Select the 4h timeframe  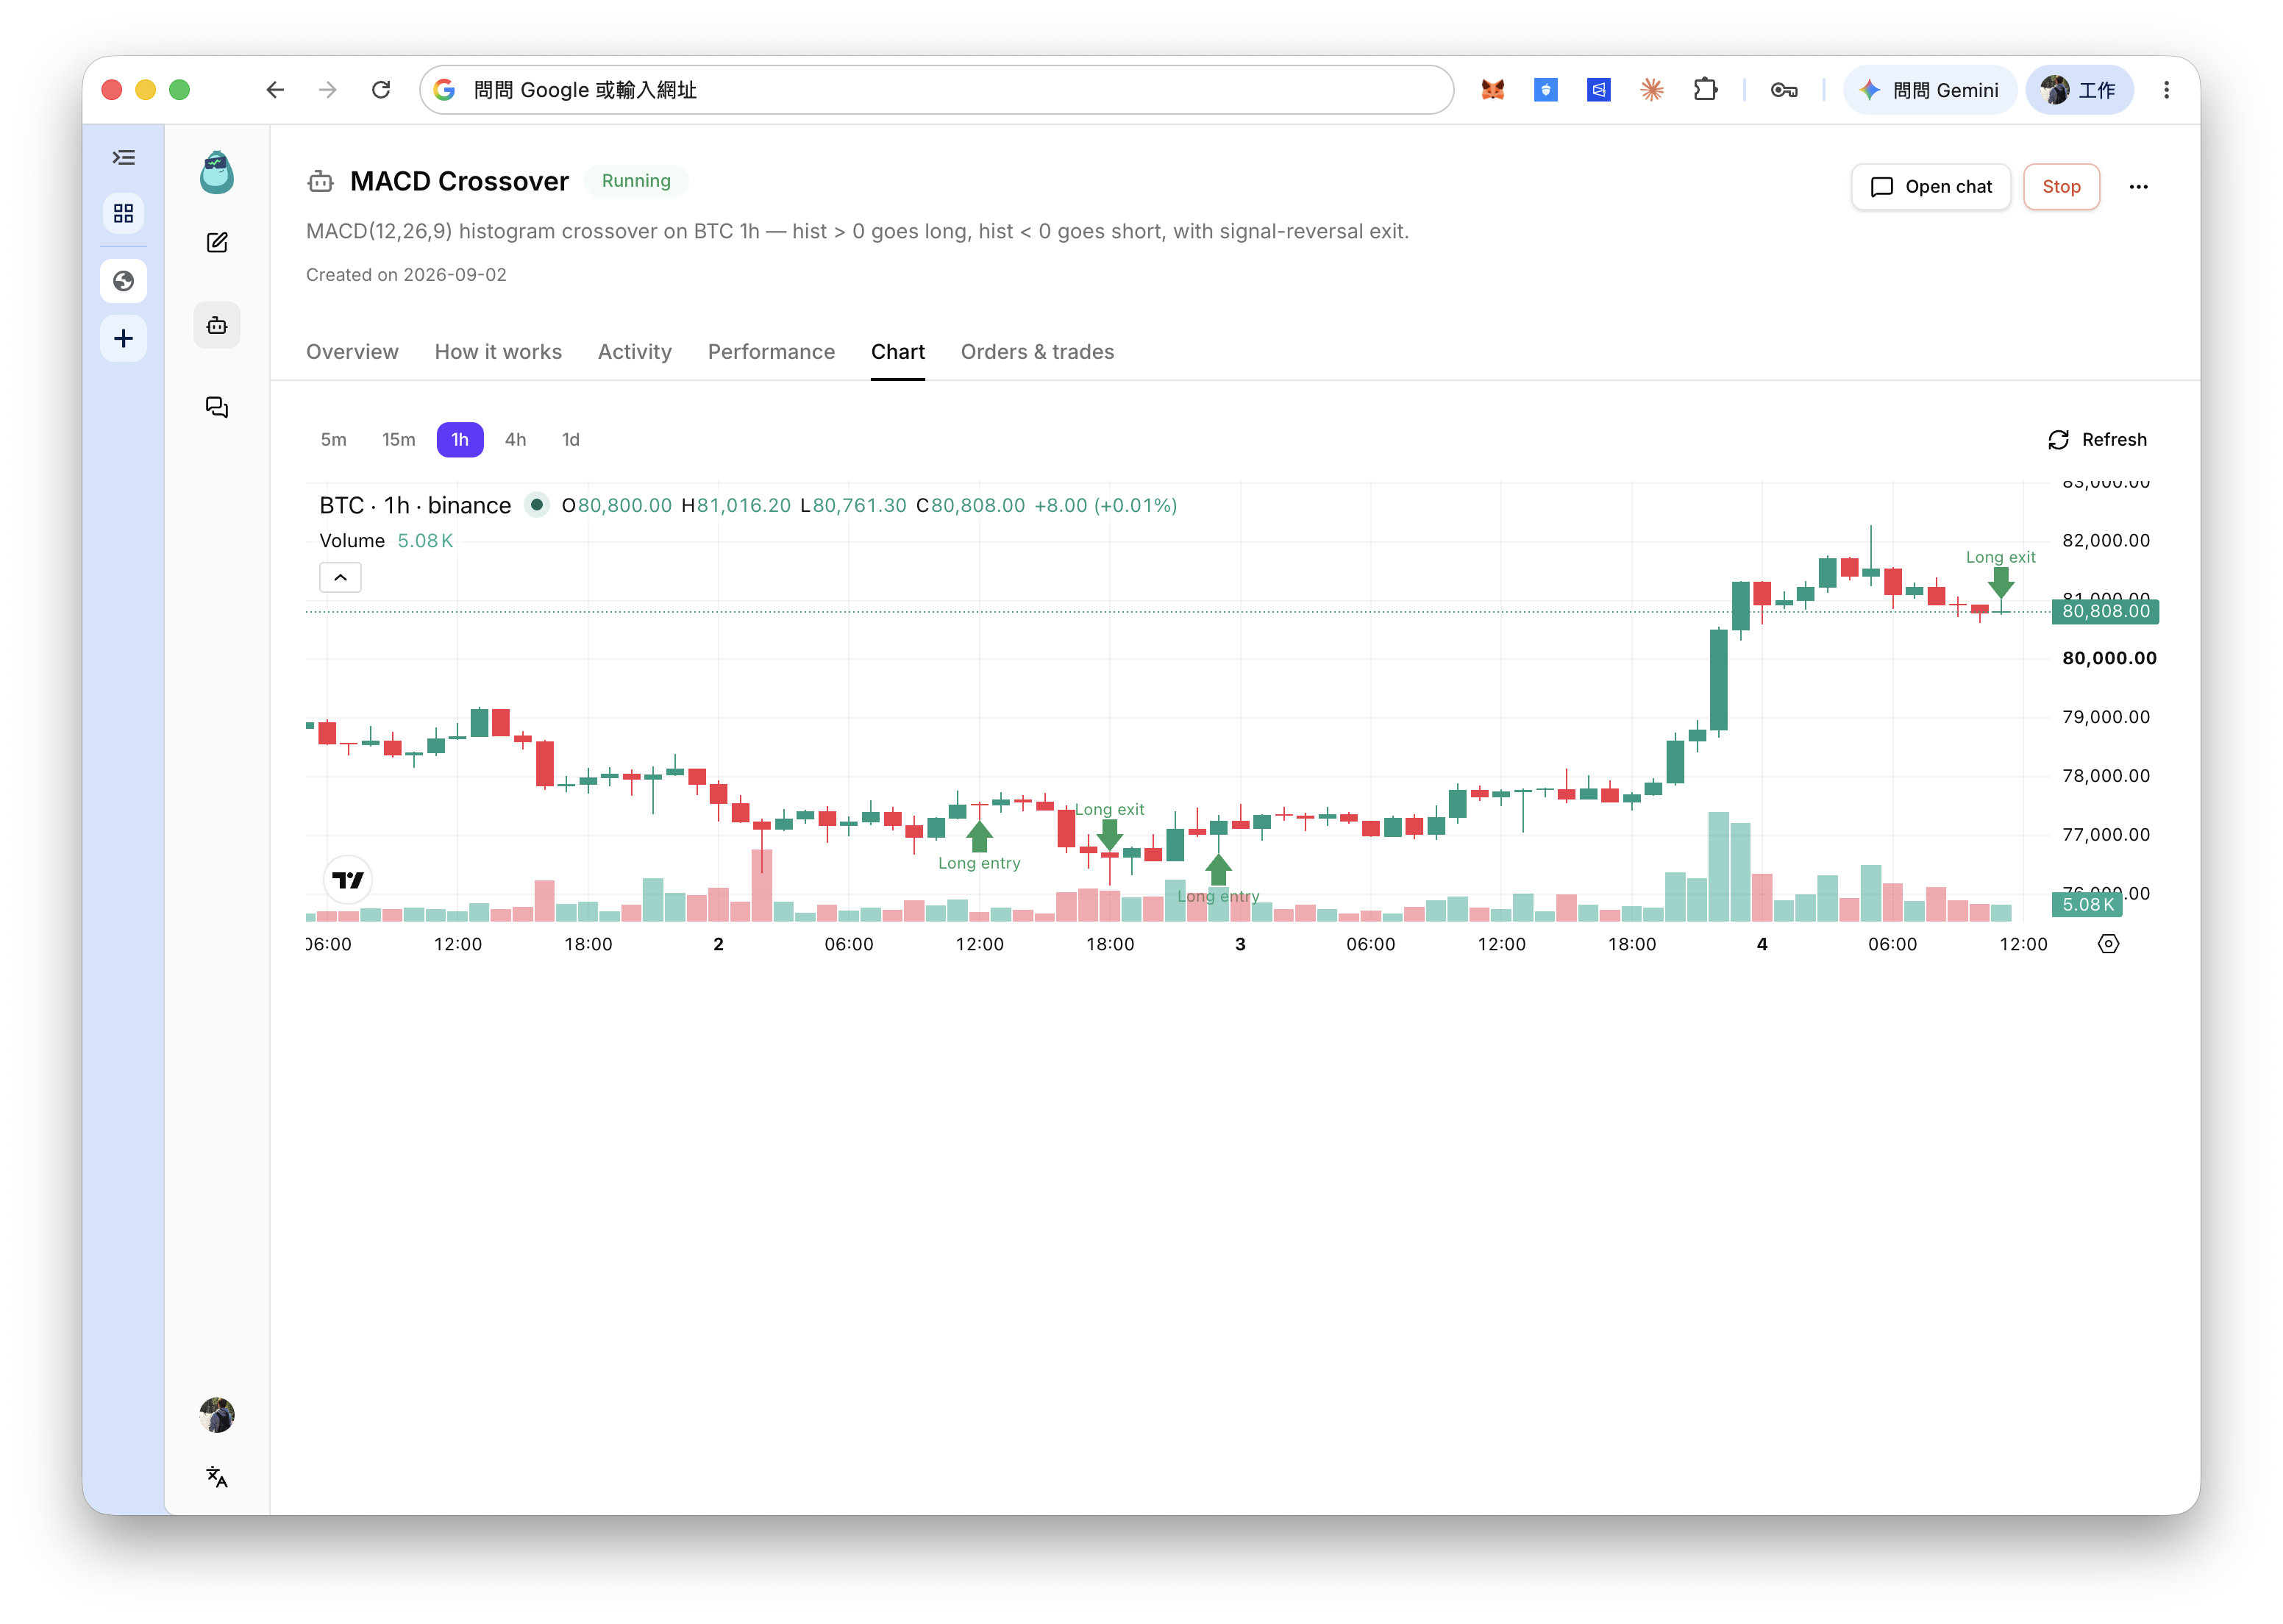click(x=515, y=440)
